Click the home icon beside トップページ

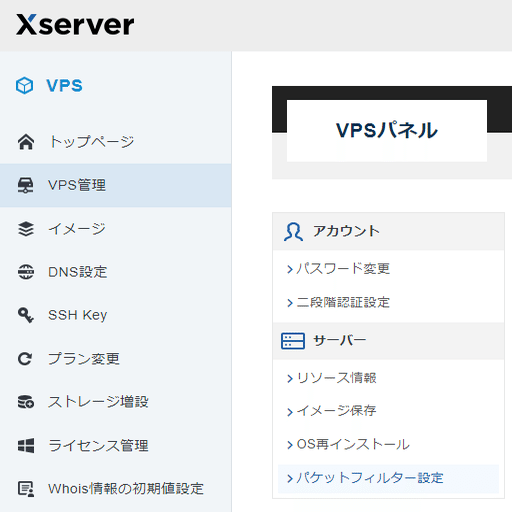[x=26, y=142]
